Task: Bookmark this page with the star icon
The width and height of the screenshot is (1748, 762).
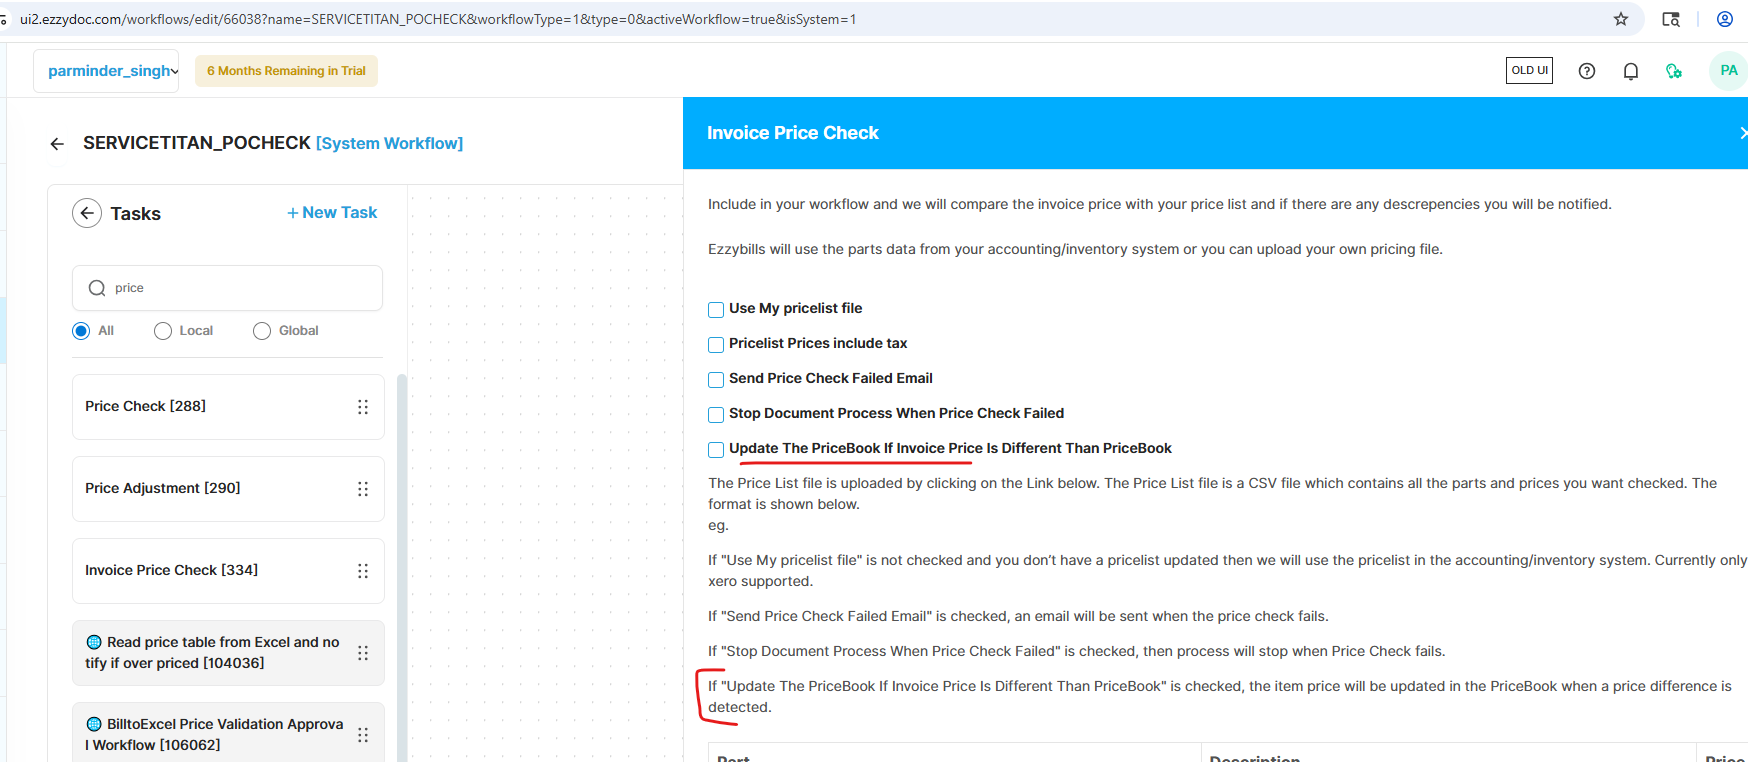Action: (x=1621, y=19)
